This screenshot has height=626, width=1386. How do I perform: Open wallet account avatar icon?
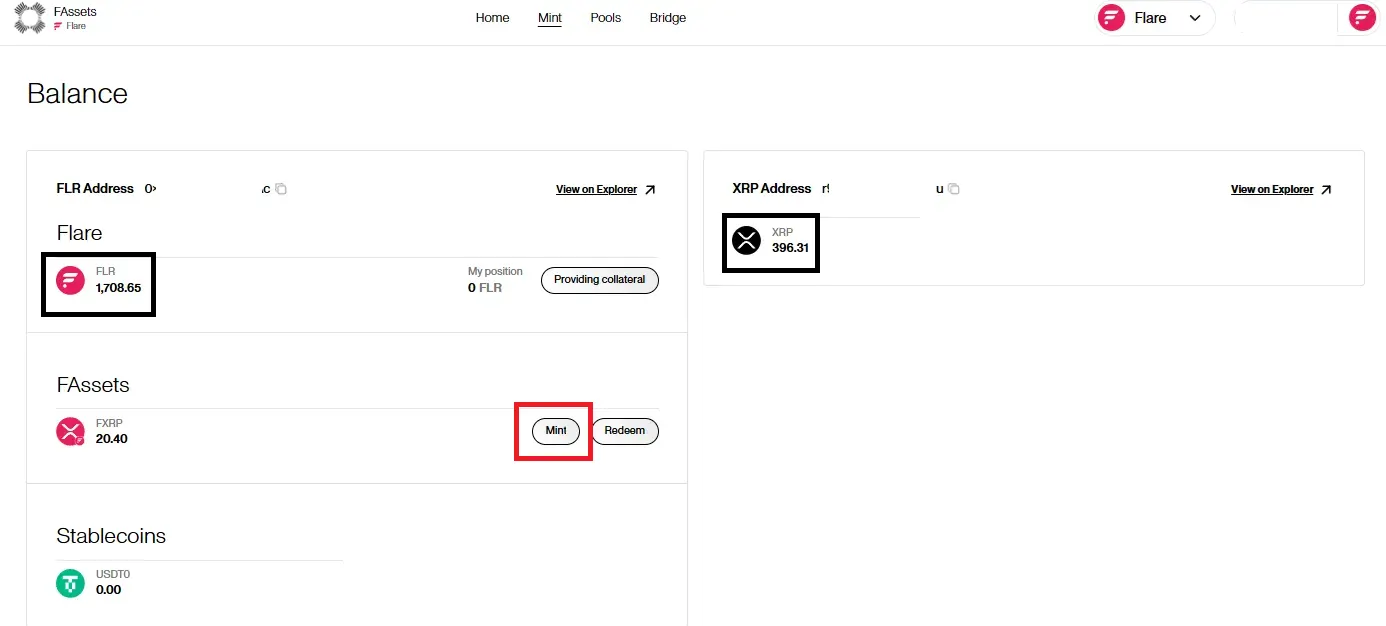click(1362, 18)
